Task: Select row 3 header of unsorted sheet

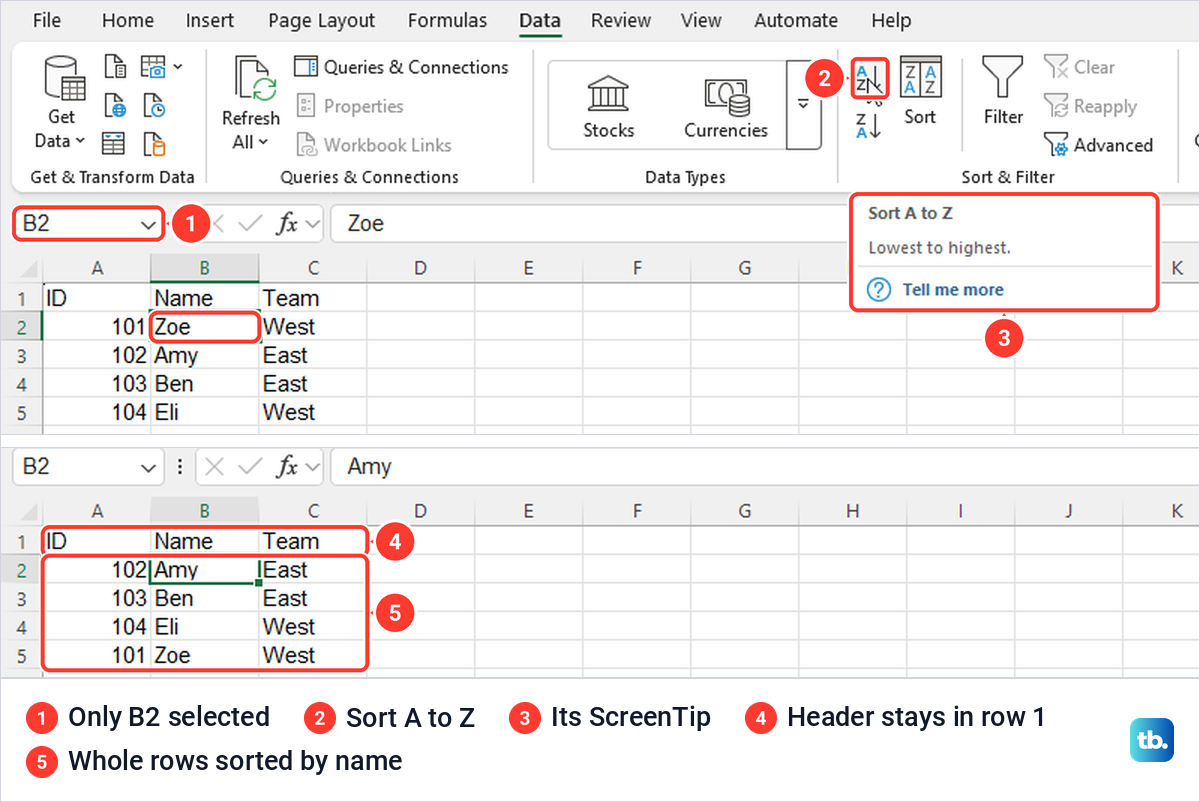Action: [22, 356]
